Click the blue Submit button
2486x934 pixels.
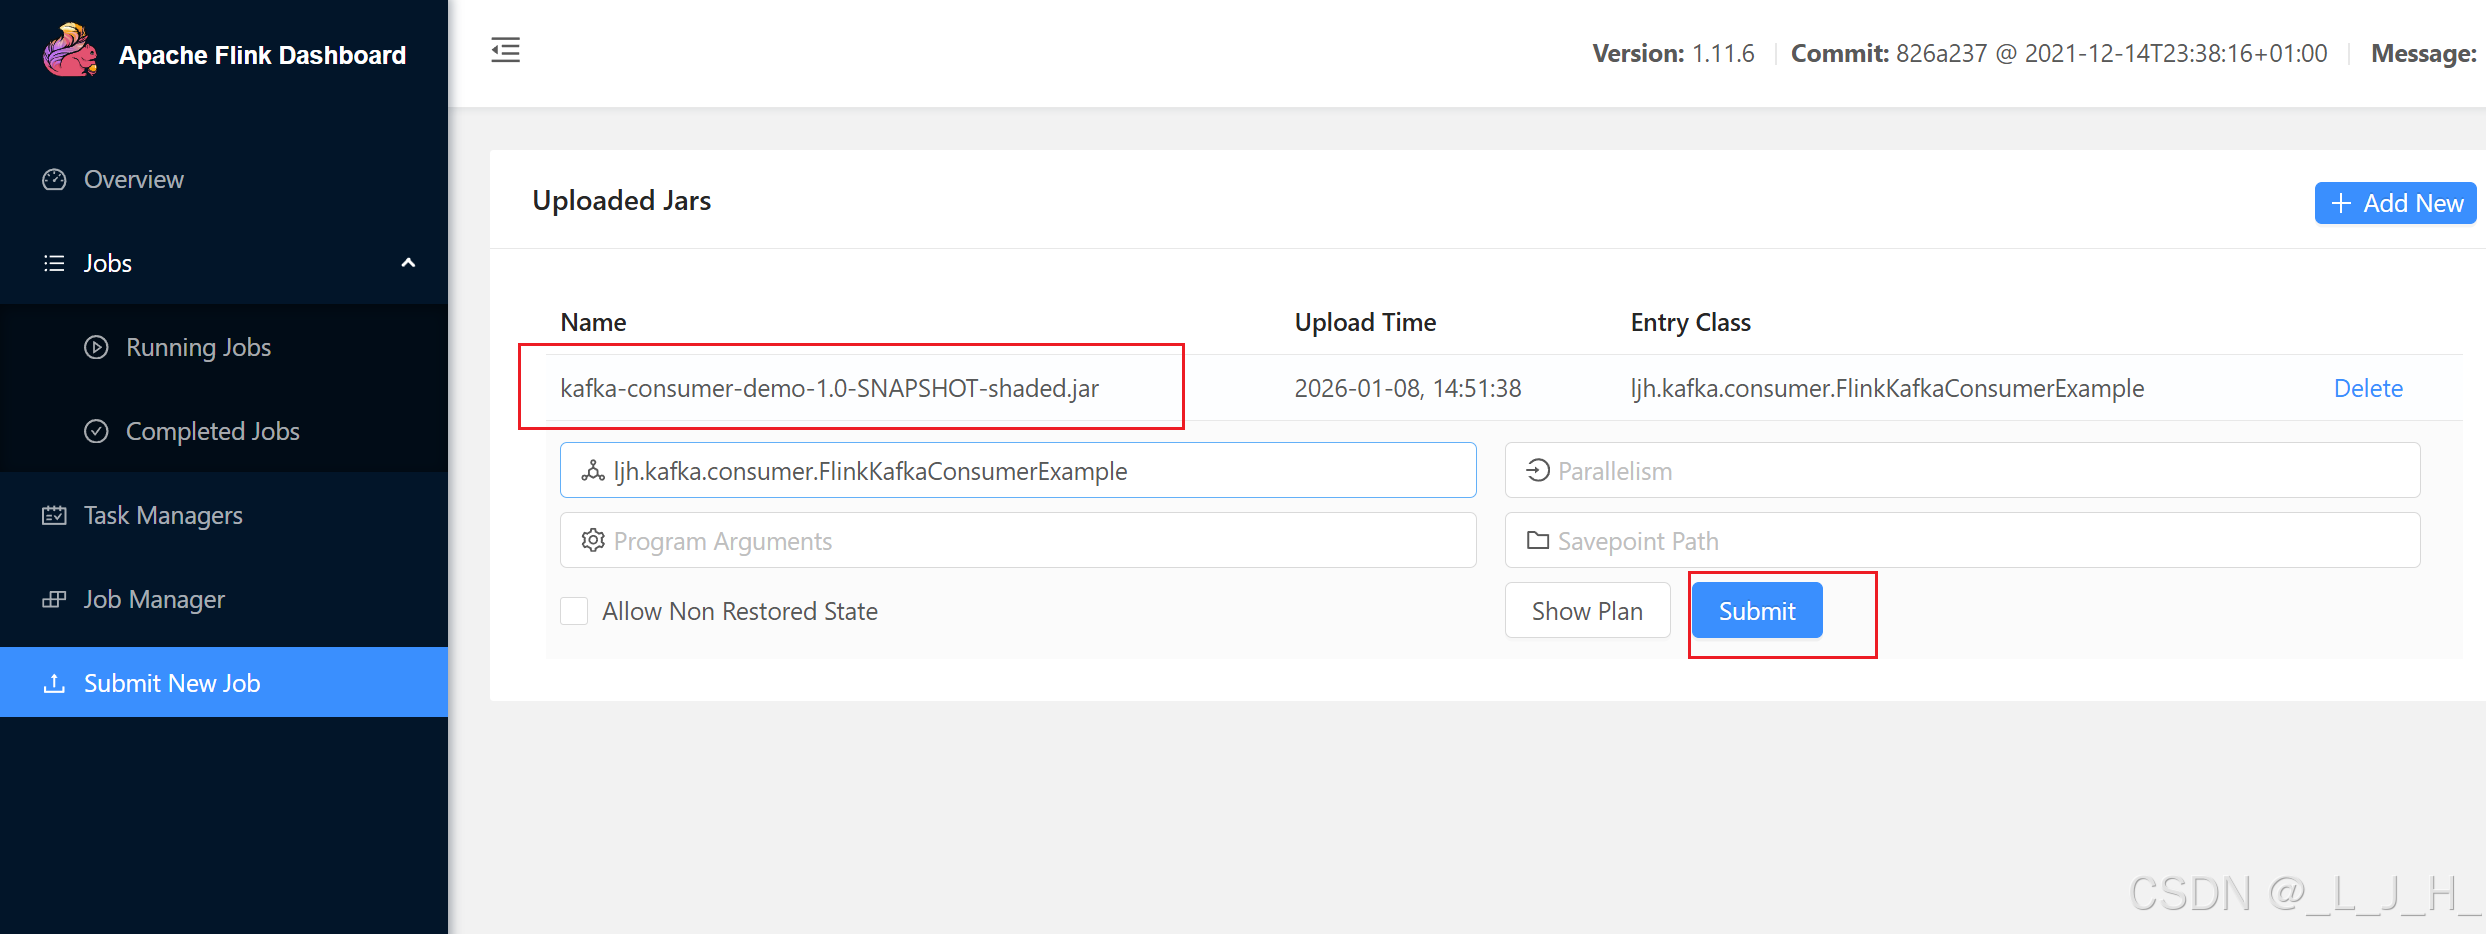point(1757,611)
